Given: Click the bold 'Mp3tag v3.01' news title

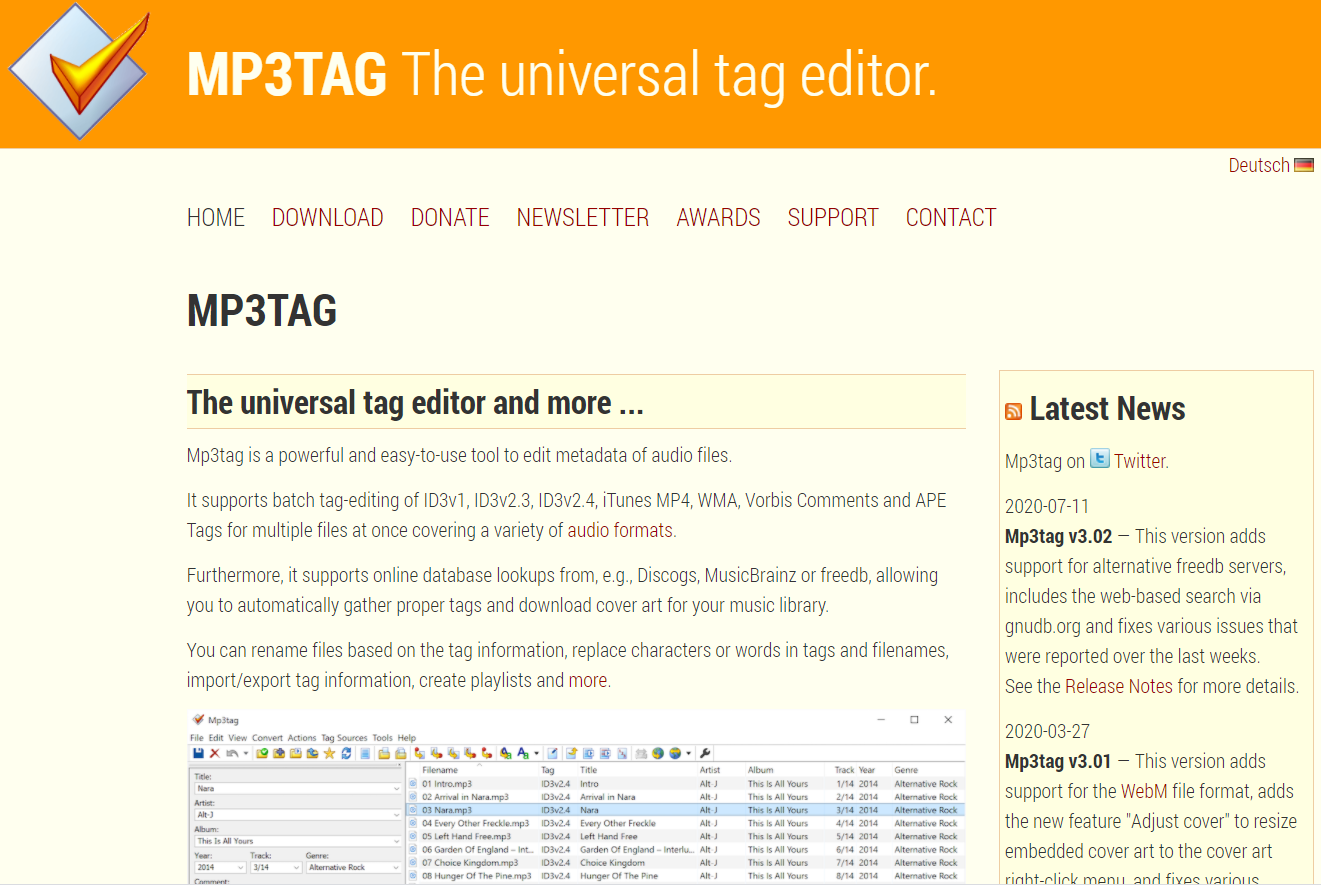Looking at the screenshot, I should click(x=1058, y=762).
